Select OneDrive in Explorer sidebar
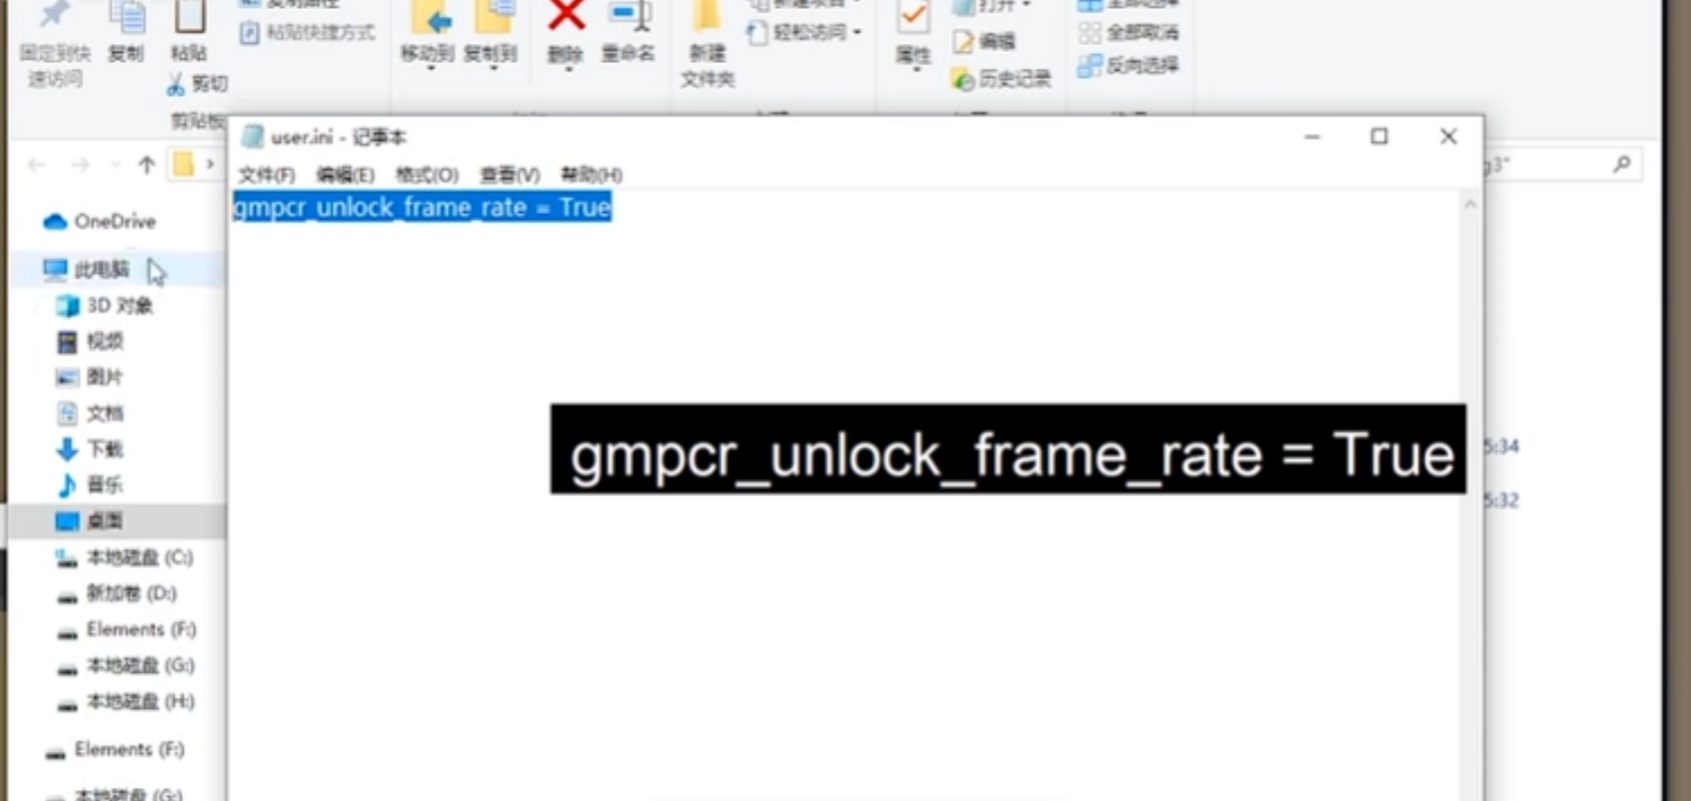The image size is (1691, 801). pos(100,221)
